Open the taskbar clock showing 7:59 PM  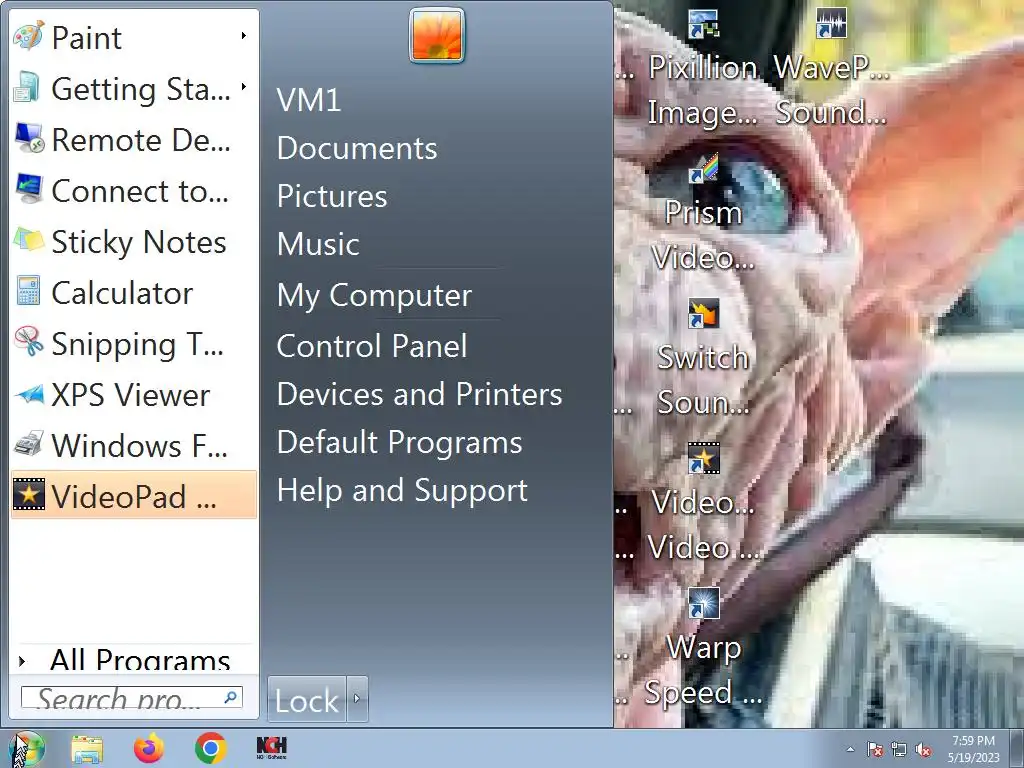click(x=974, y=749)
